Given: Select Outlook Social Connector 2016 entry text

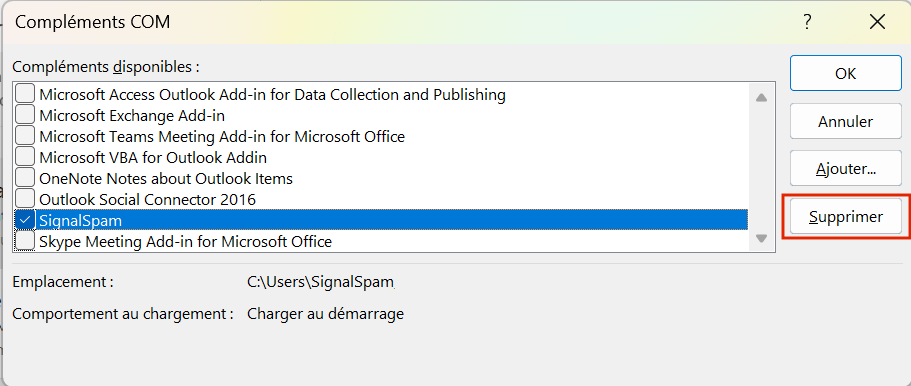Looking at the screenshot, I should point(148,199).
